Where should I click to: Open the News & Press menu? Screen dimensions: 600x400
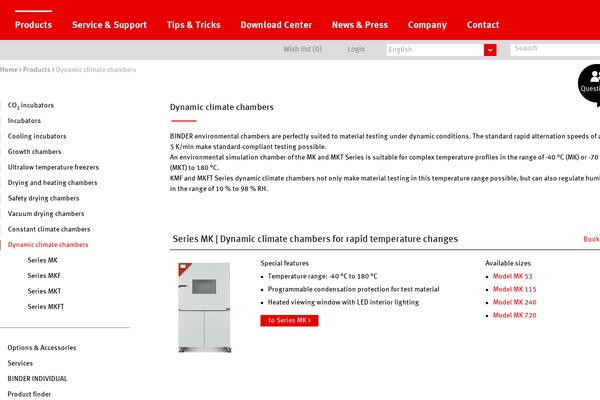point(360,25)
